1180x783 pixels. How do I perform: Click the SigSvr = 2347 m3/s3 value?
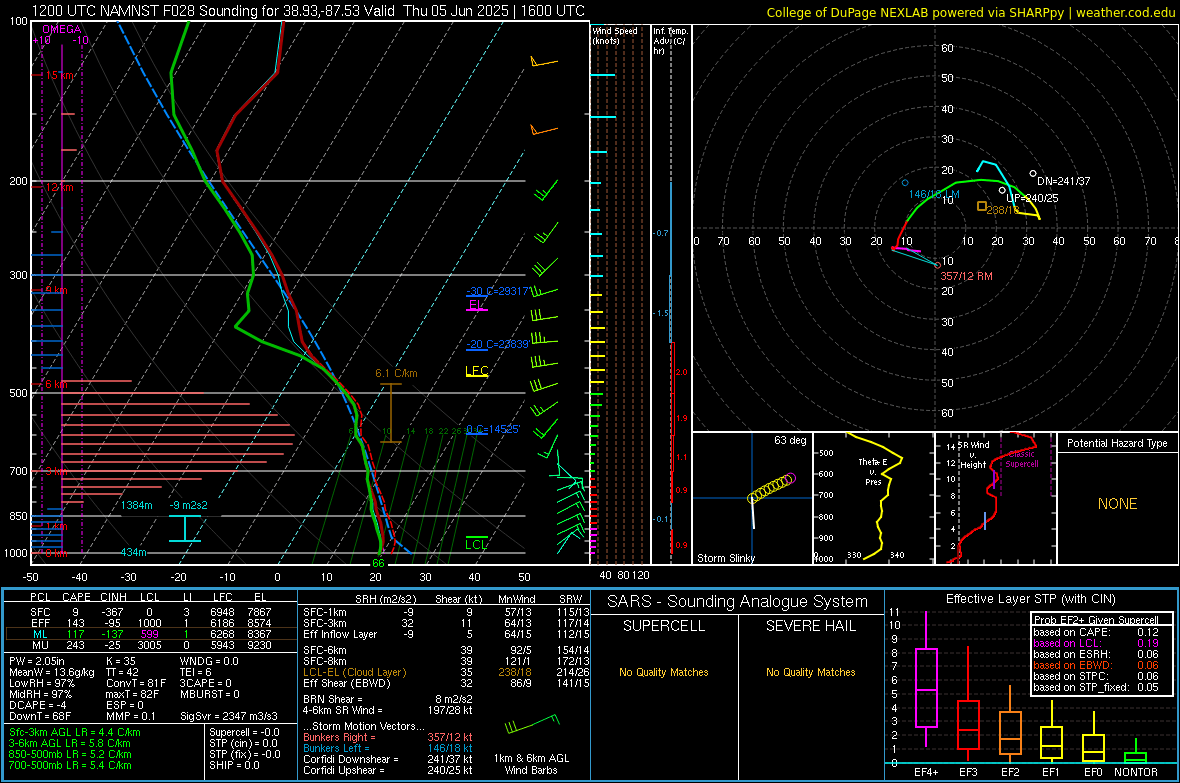click(229, 716)
